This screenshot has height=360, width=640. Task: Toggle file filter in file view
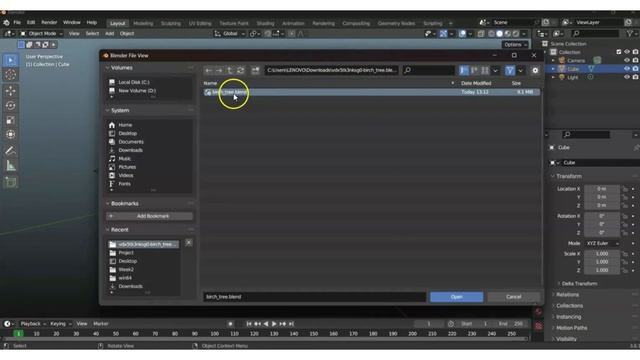510,71
